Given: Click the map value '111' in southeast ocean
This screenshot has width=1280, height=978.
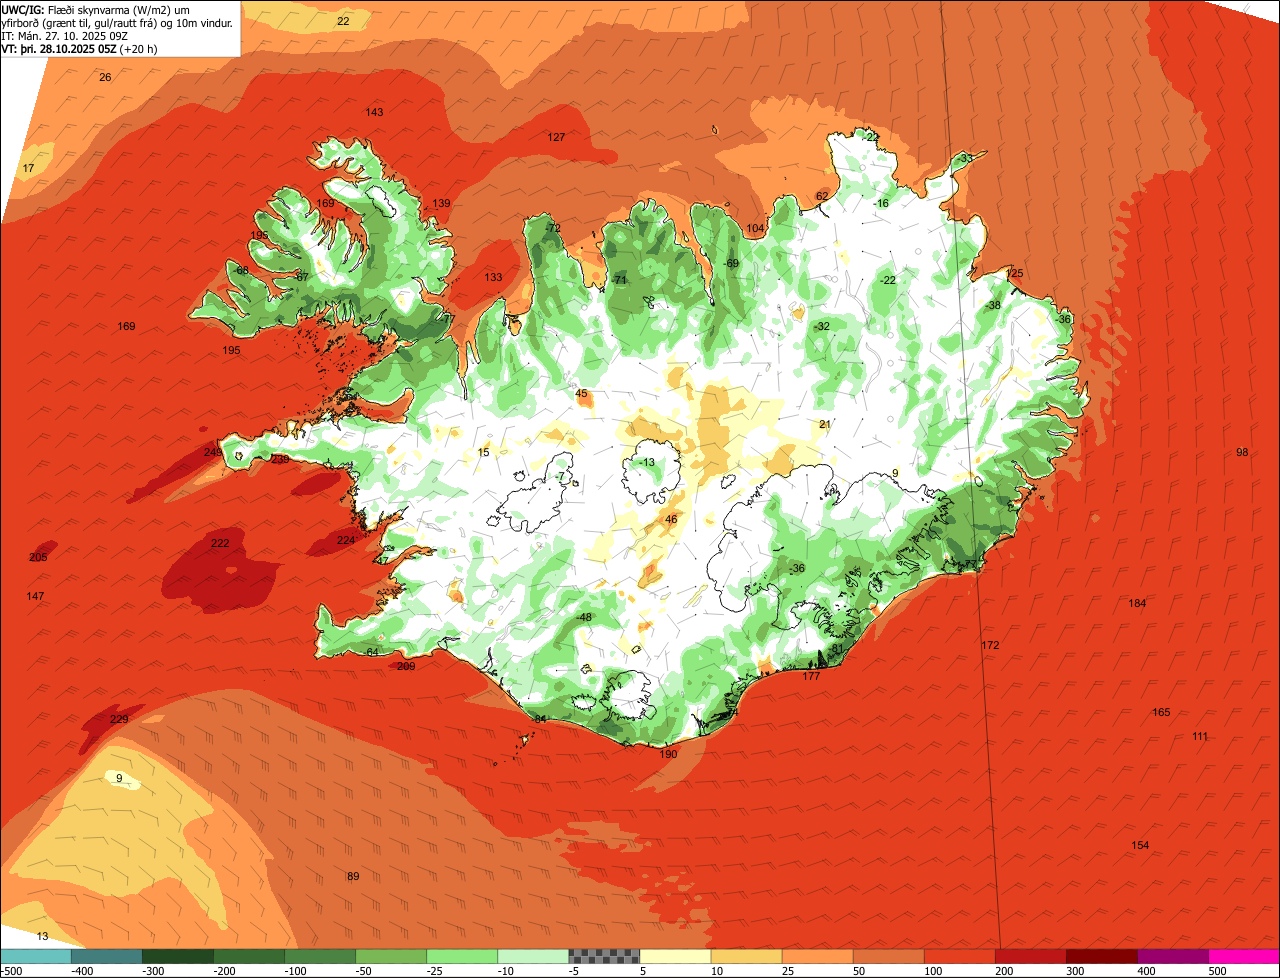Looking at the screenshot, I should click(1200, 736).
